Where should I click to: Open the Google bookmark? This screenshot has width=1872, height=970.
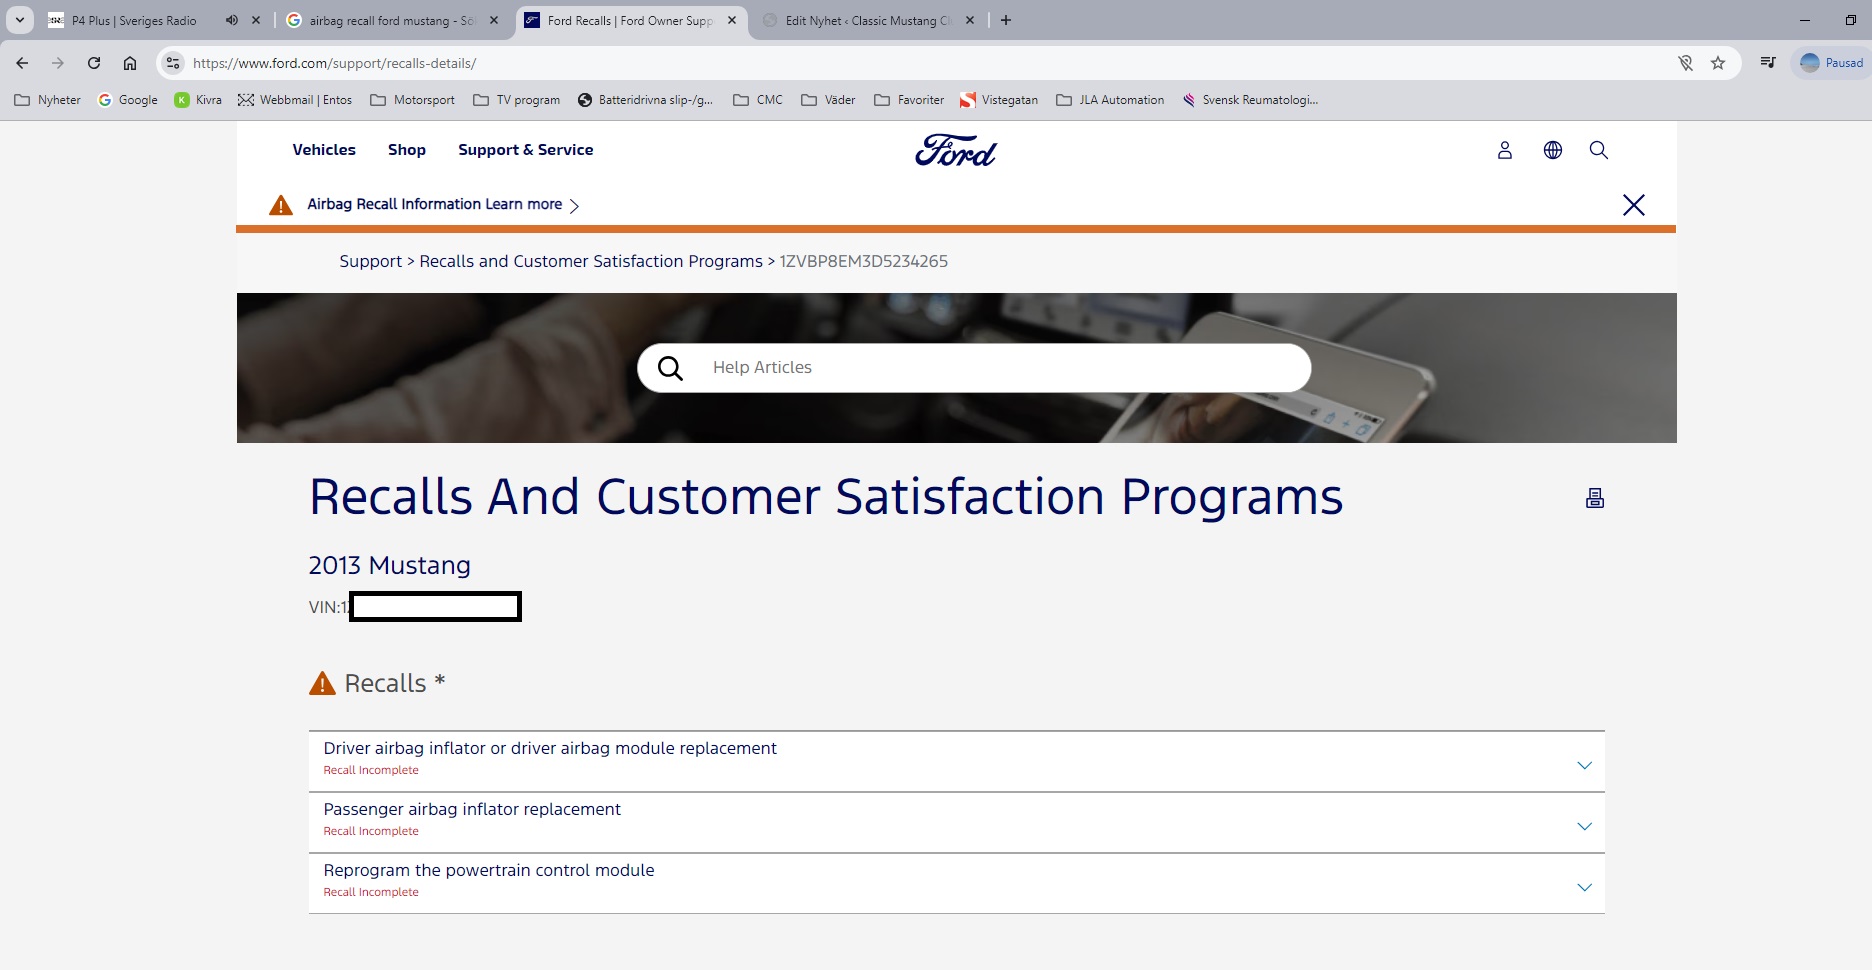(x=128, y=100)
